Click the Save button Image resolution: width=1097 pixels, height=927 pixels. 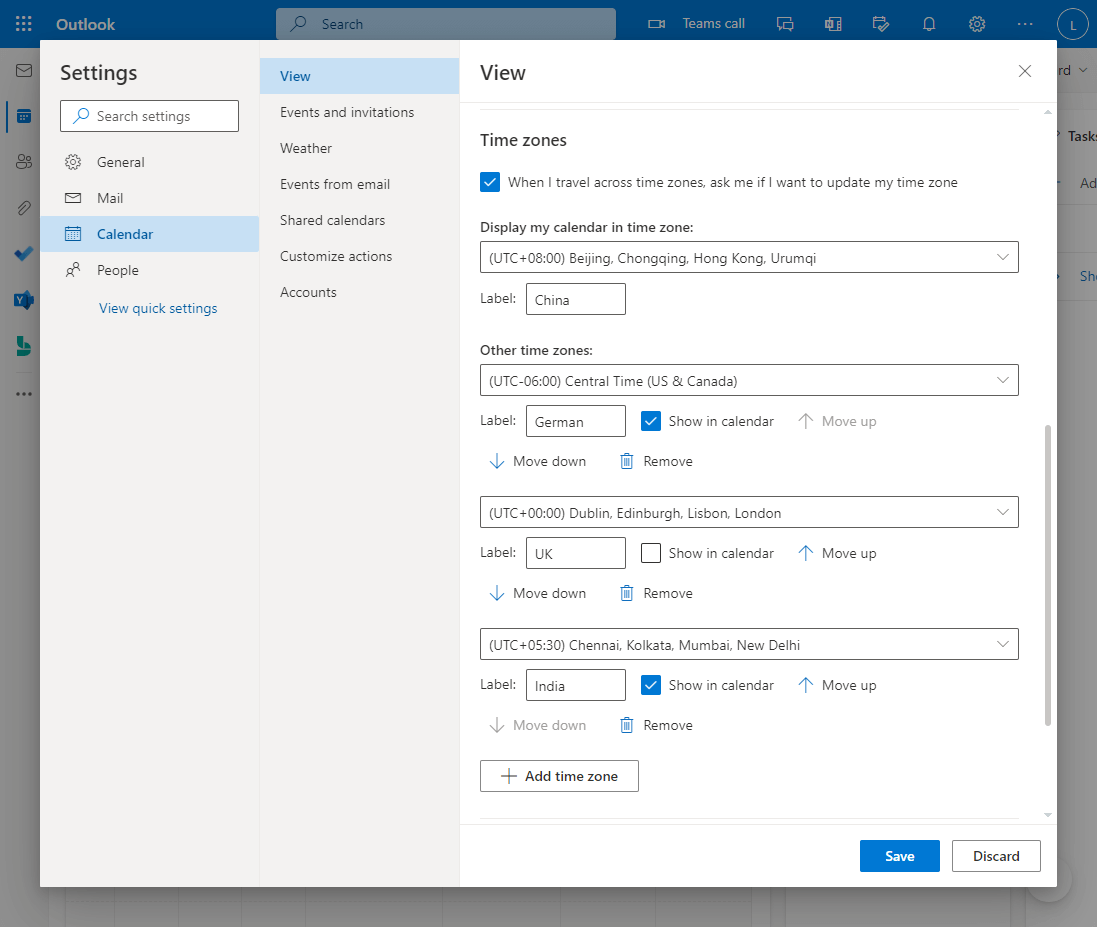899,856
